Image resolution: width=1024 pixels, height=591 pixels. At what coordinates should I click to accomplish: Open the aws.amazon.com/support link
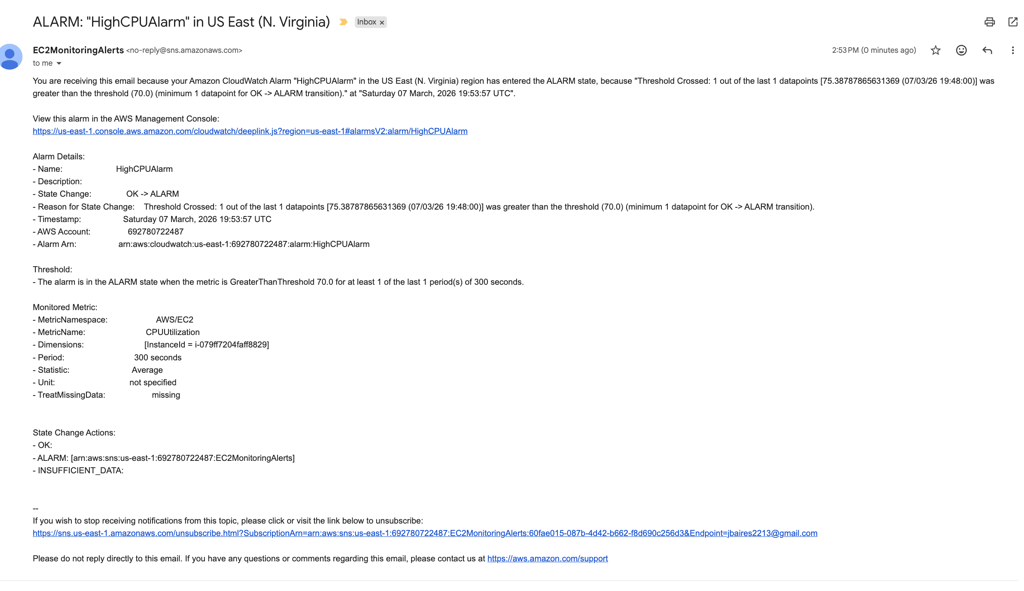point(547,559)
